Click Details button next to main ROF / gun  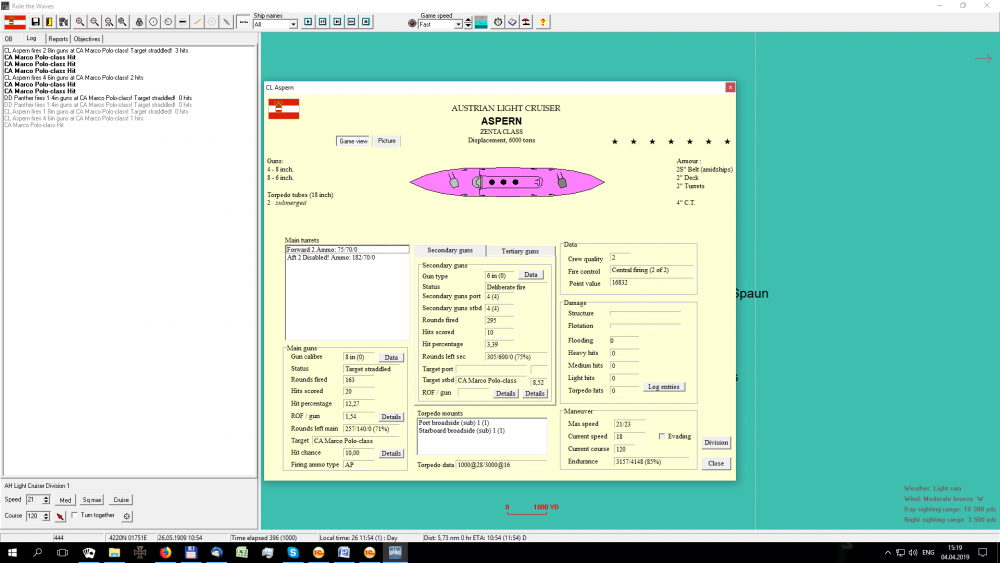pyautogui.click(x=391, y=417)
